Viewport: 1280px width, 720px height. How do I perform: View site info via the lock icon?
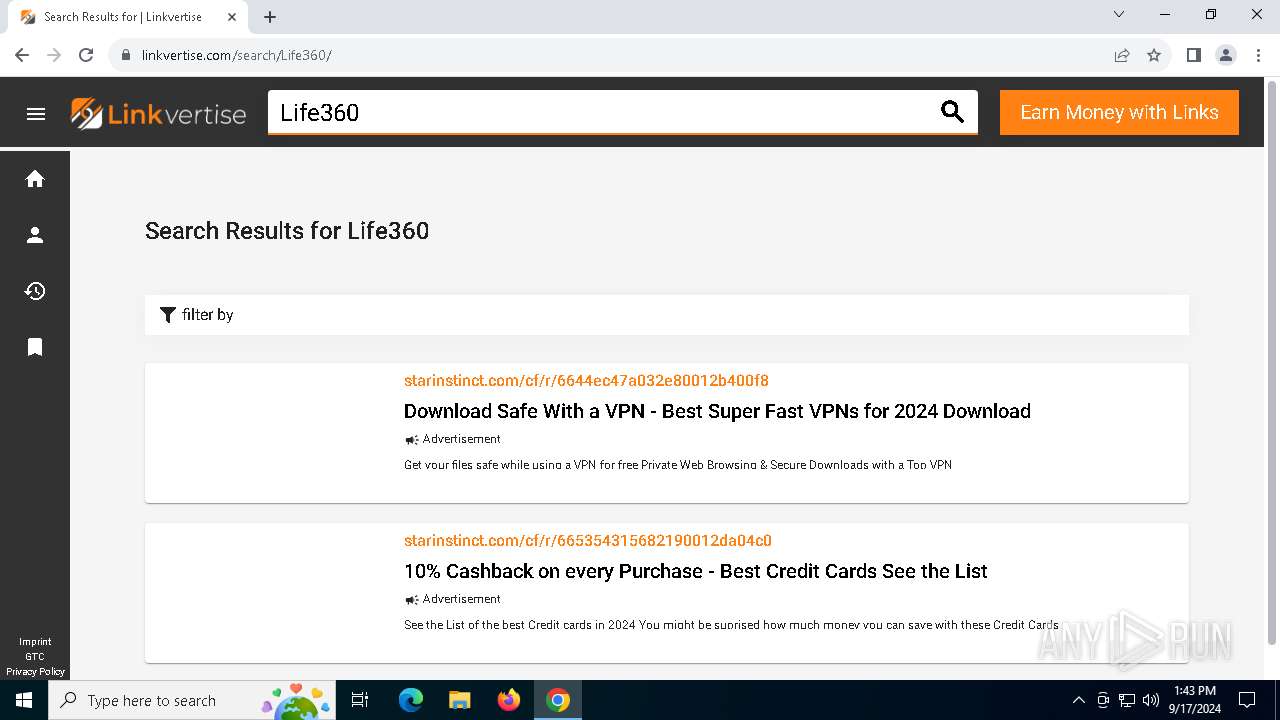coord(126,55)
